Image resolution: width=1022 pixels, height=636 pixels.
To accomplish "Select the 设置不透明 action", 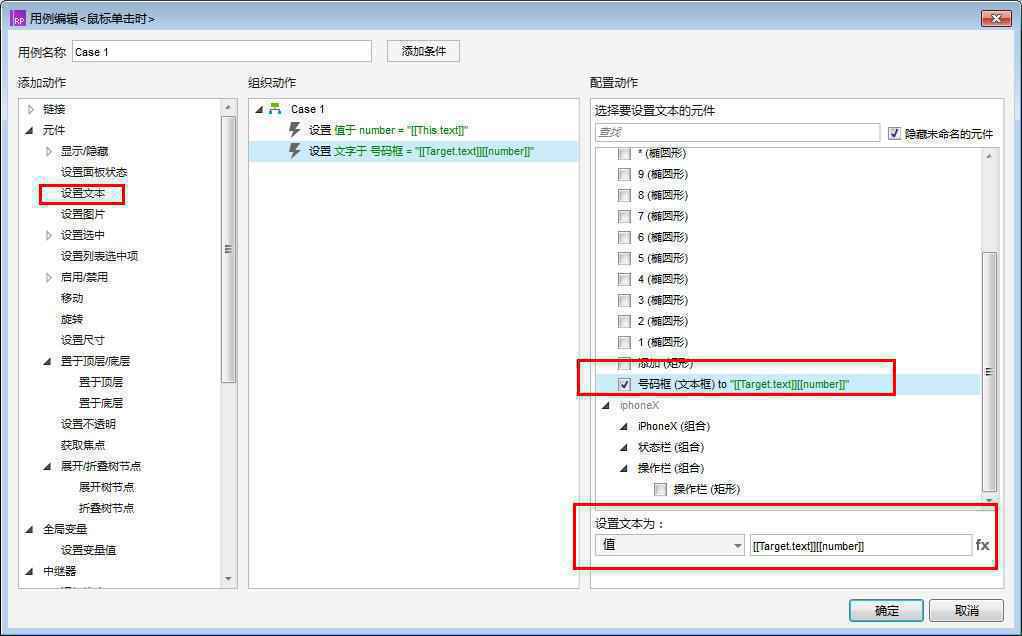I will coord(89,424).
